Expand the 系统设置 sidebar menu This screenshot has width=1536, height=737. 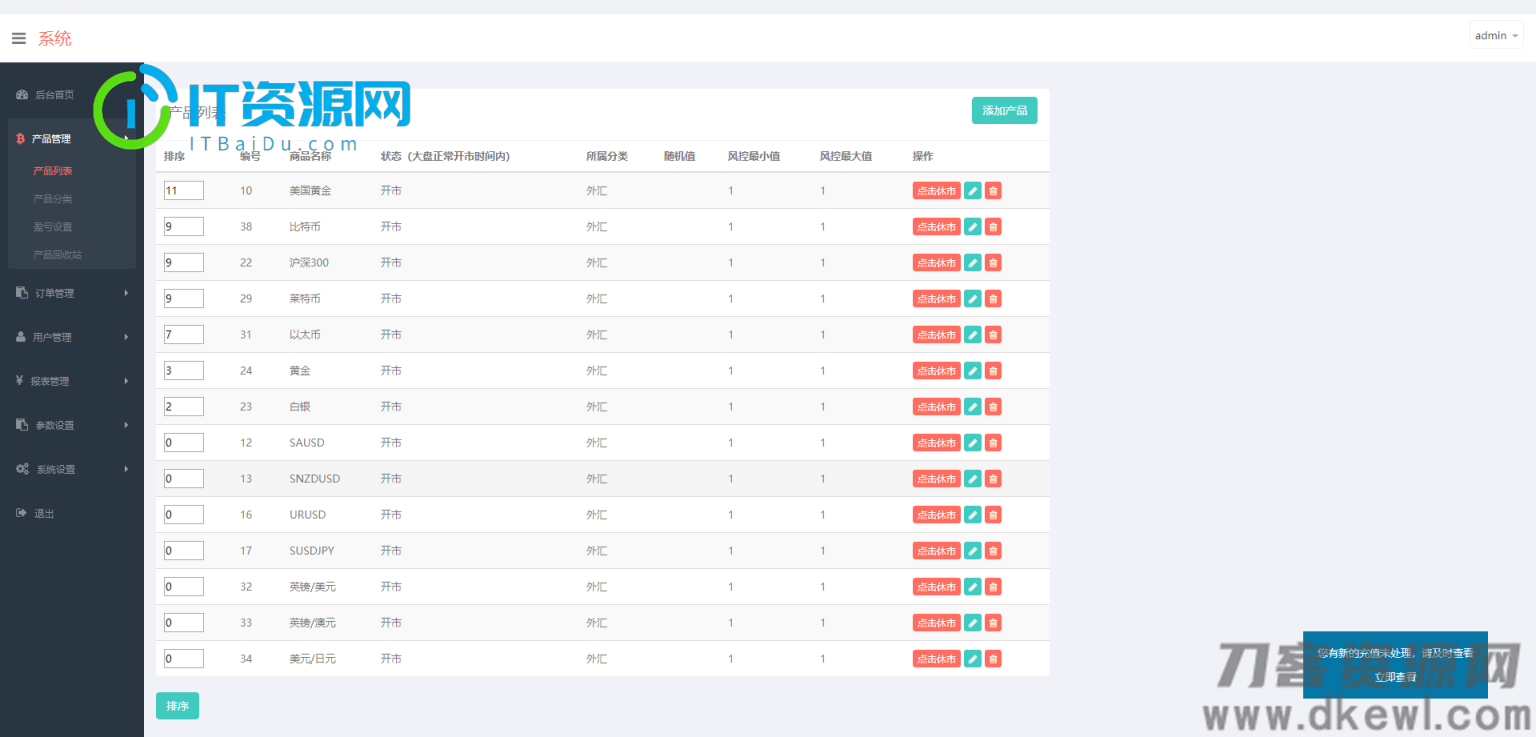tap(72, 469)
